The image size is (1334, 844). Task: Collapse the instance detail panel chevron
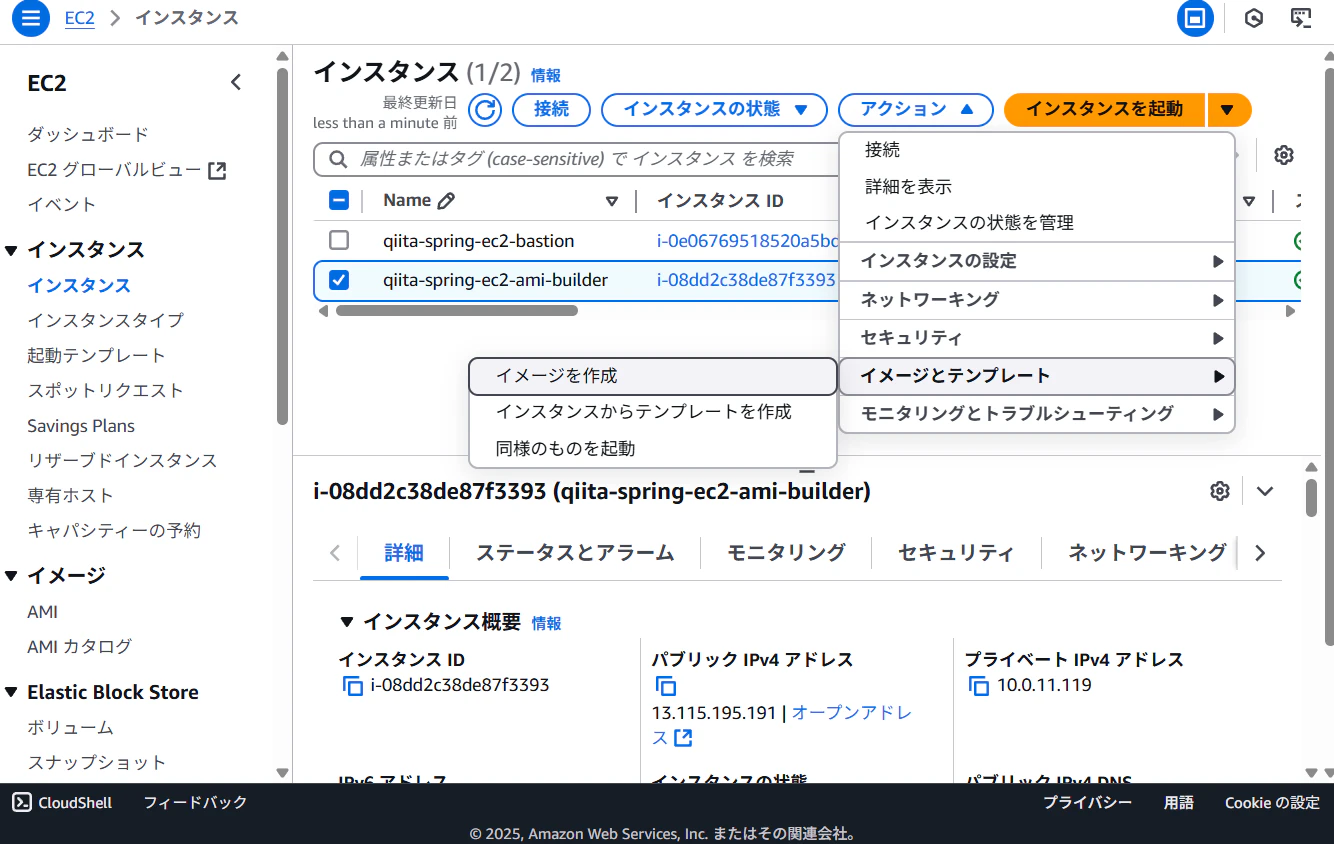(x=1265, y=491)
